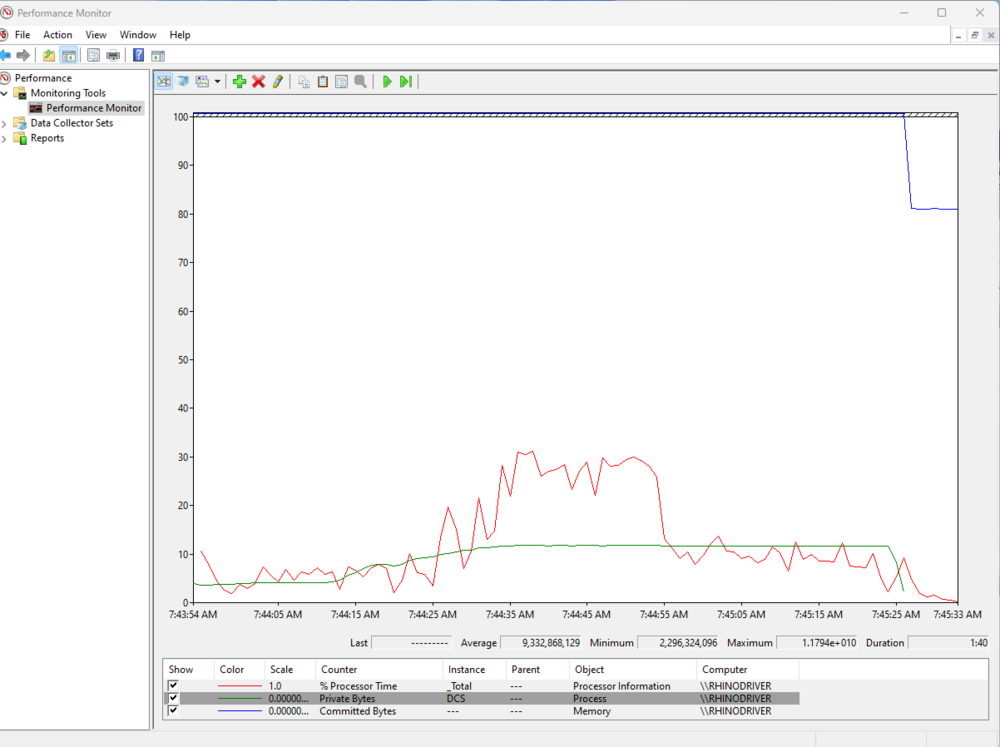1000x747 pixels.
Task: Click View Current Activity icon
Action: click(164, 82)
